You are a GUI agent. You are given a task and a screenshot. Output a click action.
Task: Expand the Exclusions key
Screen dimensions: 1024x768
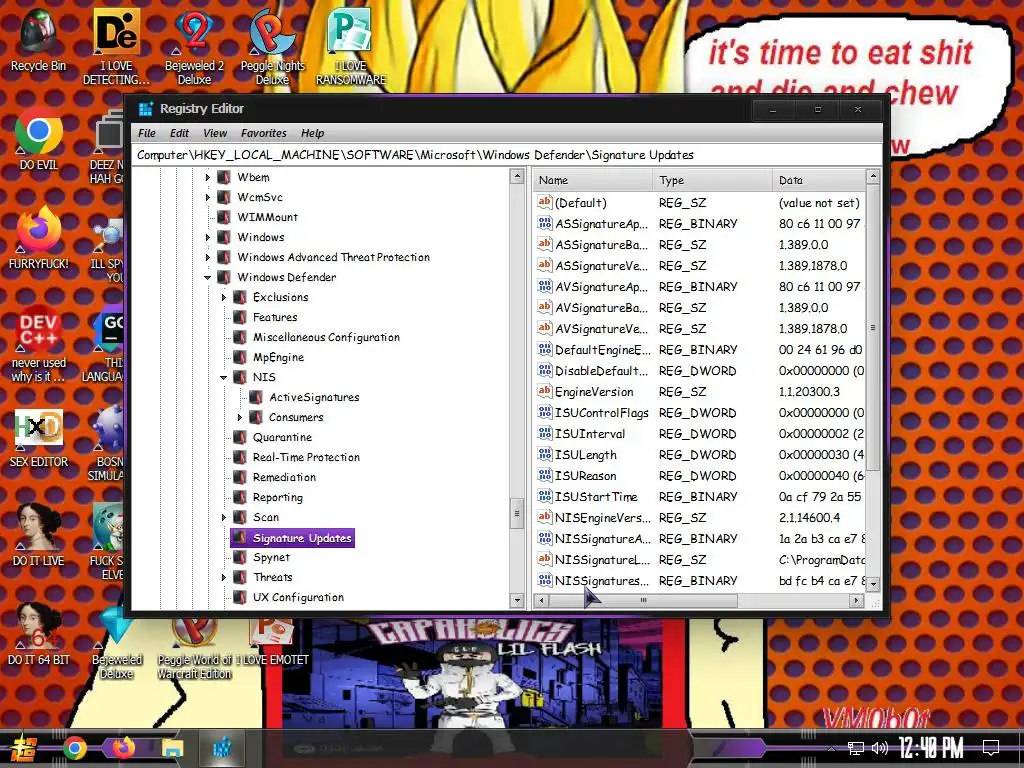[224, 297]
